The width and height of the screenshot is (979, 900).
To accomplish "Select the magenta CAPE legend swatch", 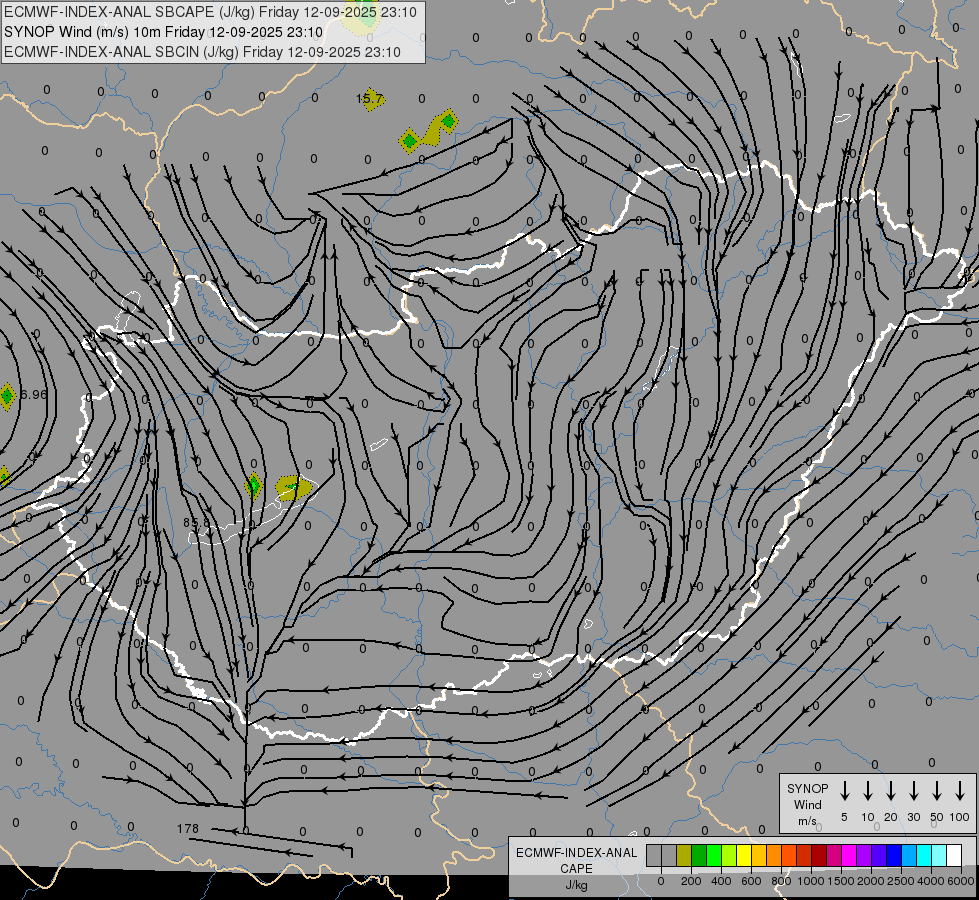I will click(849, 855).
